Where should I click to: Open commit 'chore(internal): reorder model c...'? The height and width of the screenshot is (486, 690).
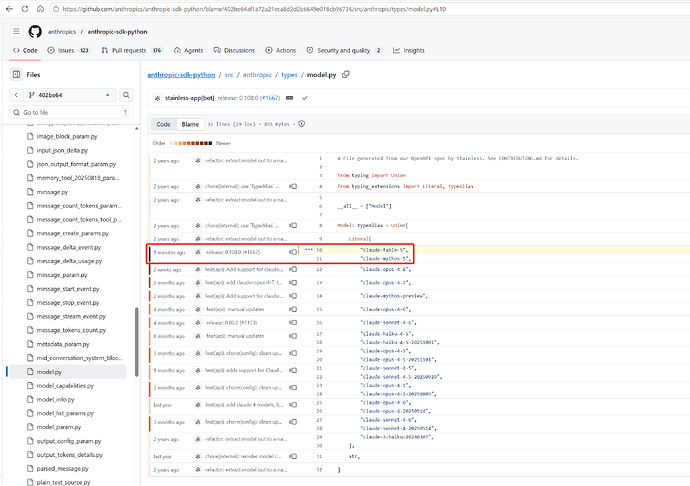click(243, 456)
